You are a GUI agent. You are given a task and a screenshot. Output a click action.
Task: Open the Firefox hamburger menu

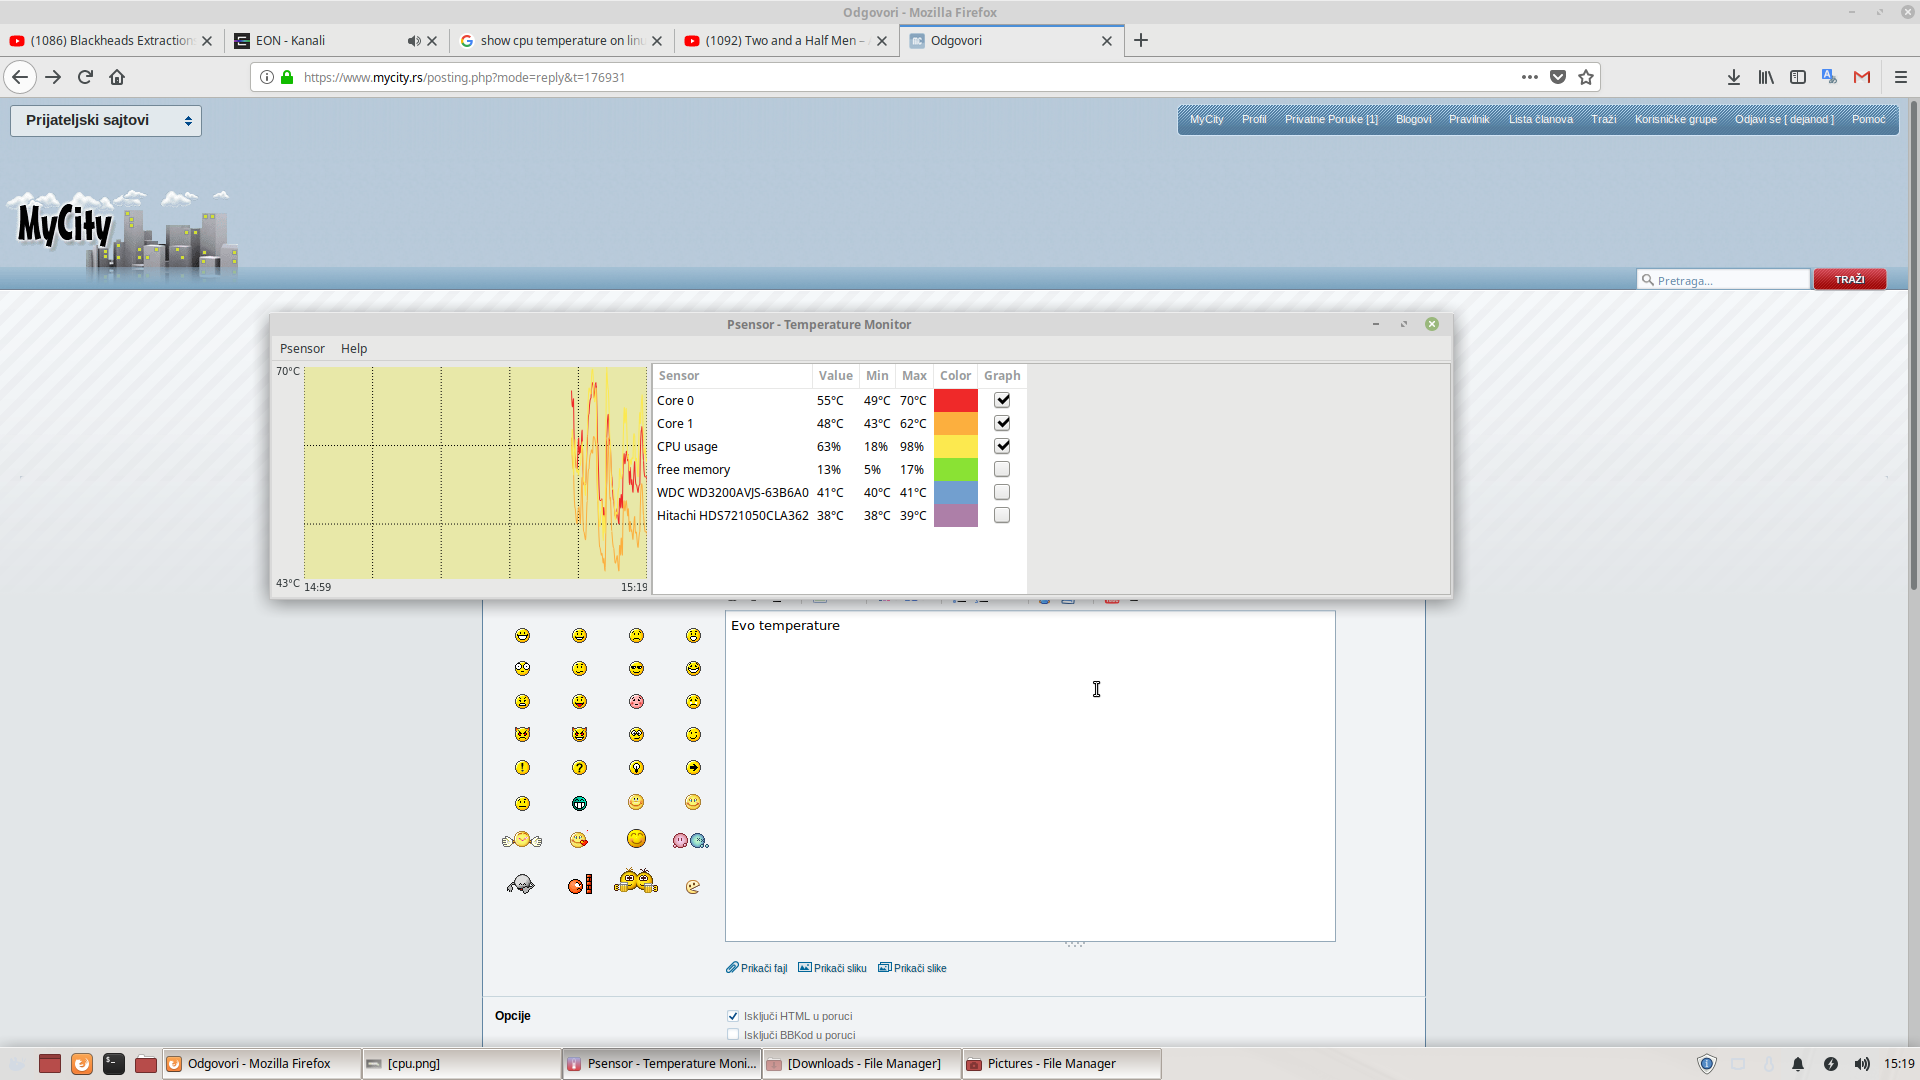pos(1901,77)
